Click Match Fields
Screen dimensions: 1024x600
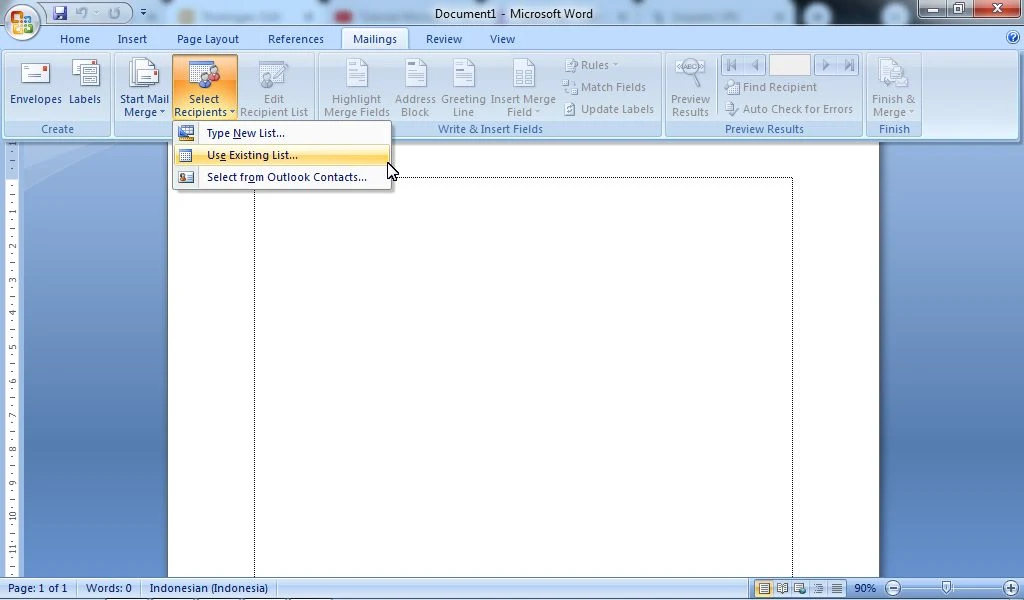(x=604, y=87)
